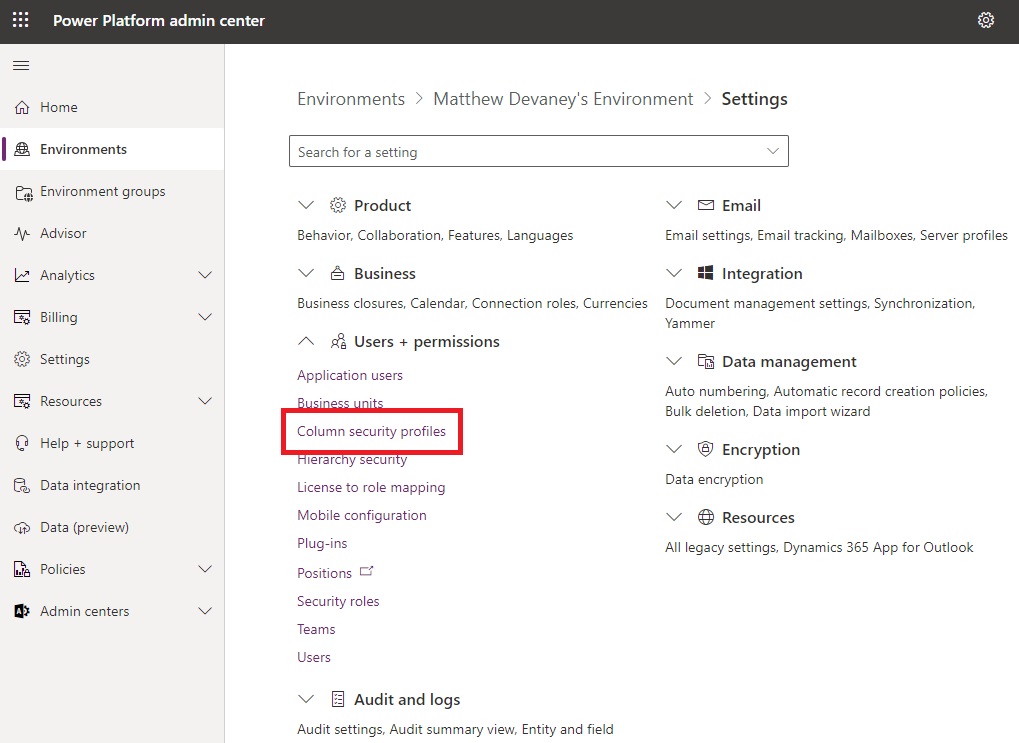1019x743 pixels.
Task: Select the Environment groups sidebar icon
Action: [23, 192]
